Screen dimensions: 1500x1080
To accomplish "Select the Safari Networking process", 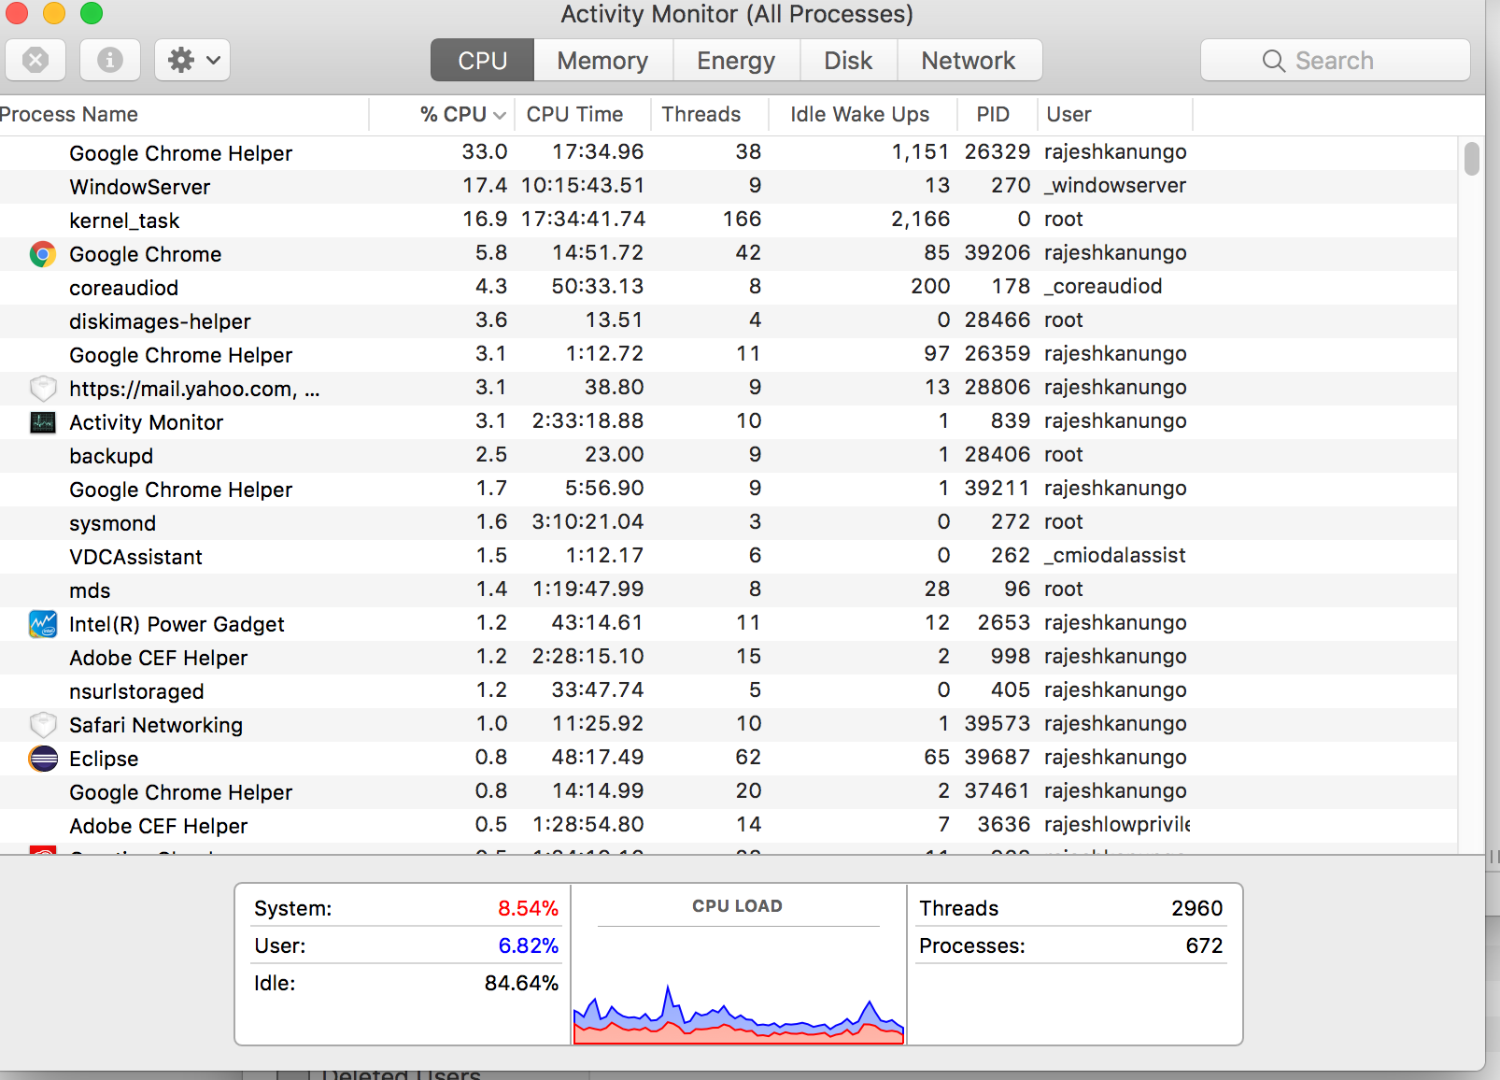I will point(728,725).
